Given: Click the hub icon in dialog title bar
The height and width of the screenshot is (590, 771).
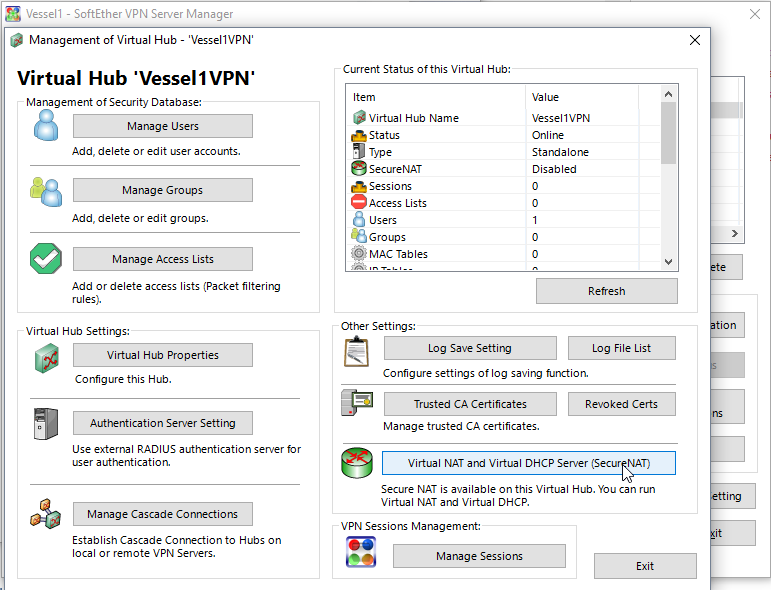Looking at the screenshot, I should click(17, 40).
